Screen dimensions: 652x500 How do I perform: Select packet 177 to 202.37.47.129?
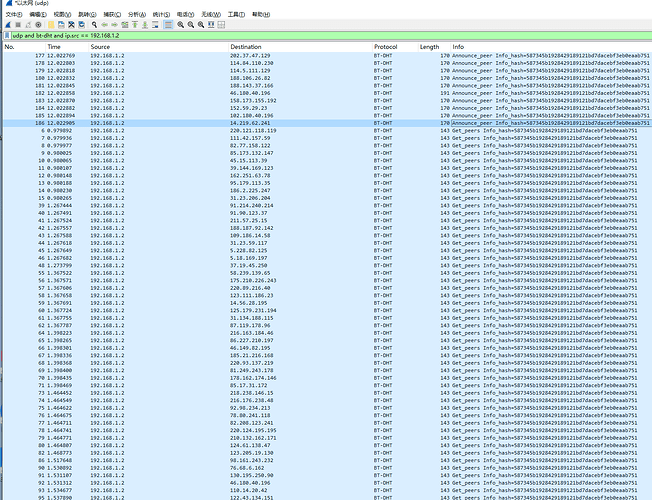[x=328, y=56]
